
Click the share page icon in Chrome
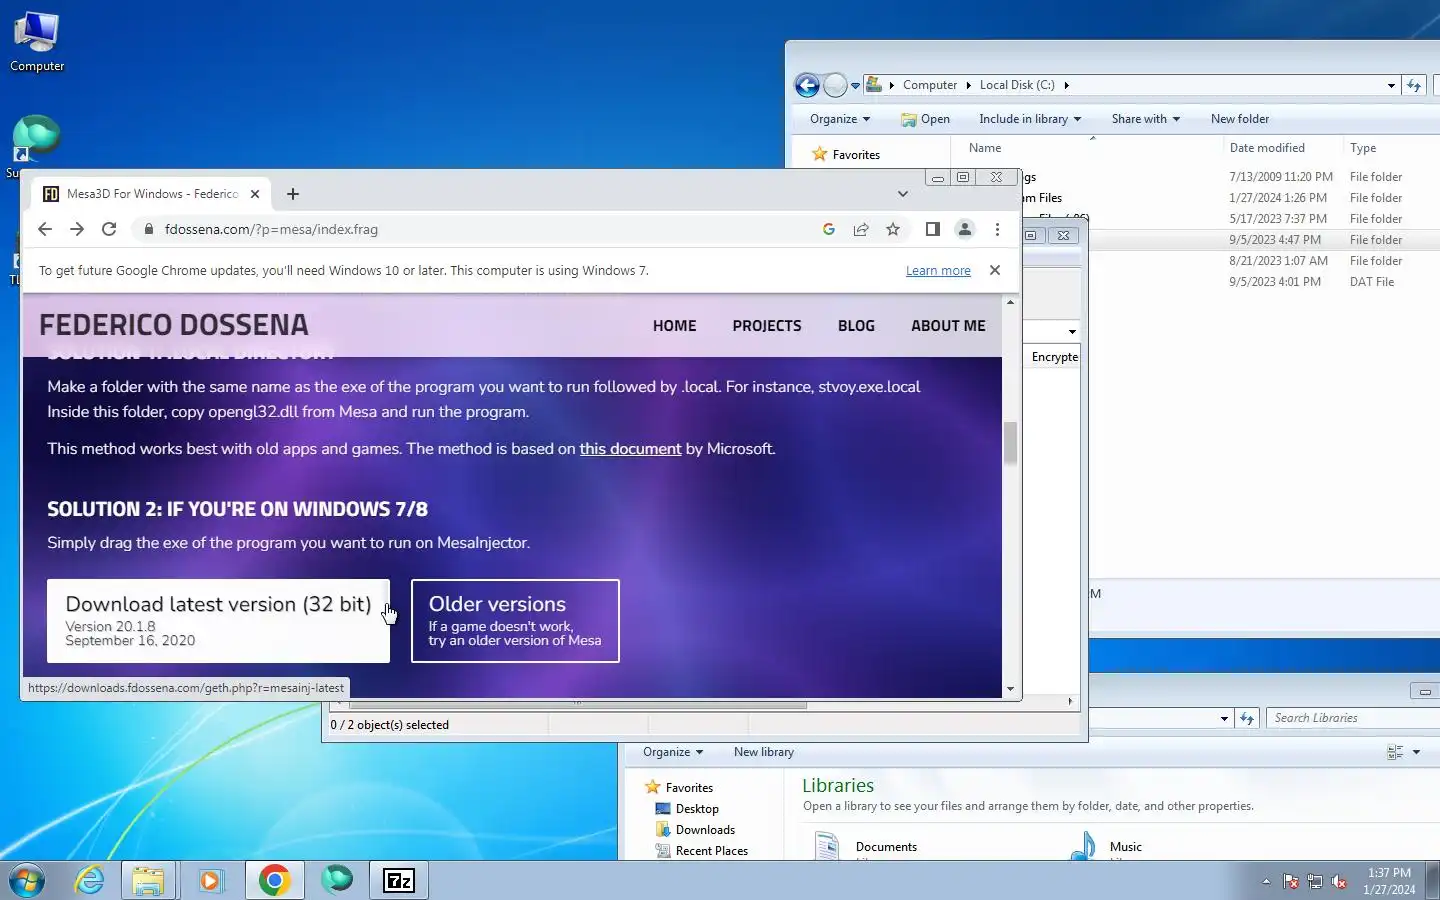click(x=861, y=229)
